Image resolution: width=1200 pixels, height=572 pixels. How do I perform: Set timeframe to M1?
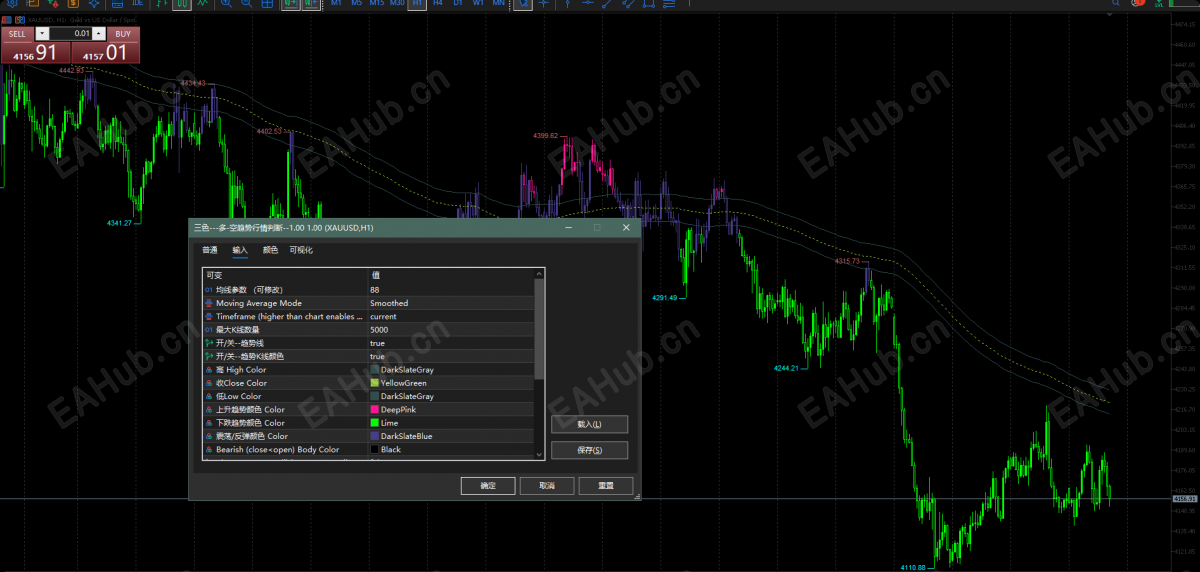[x=335, y=4]
